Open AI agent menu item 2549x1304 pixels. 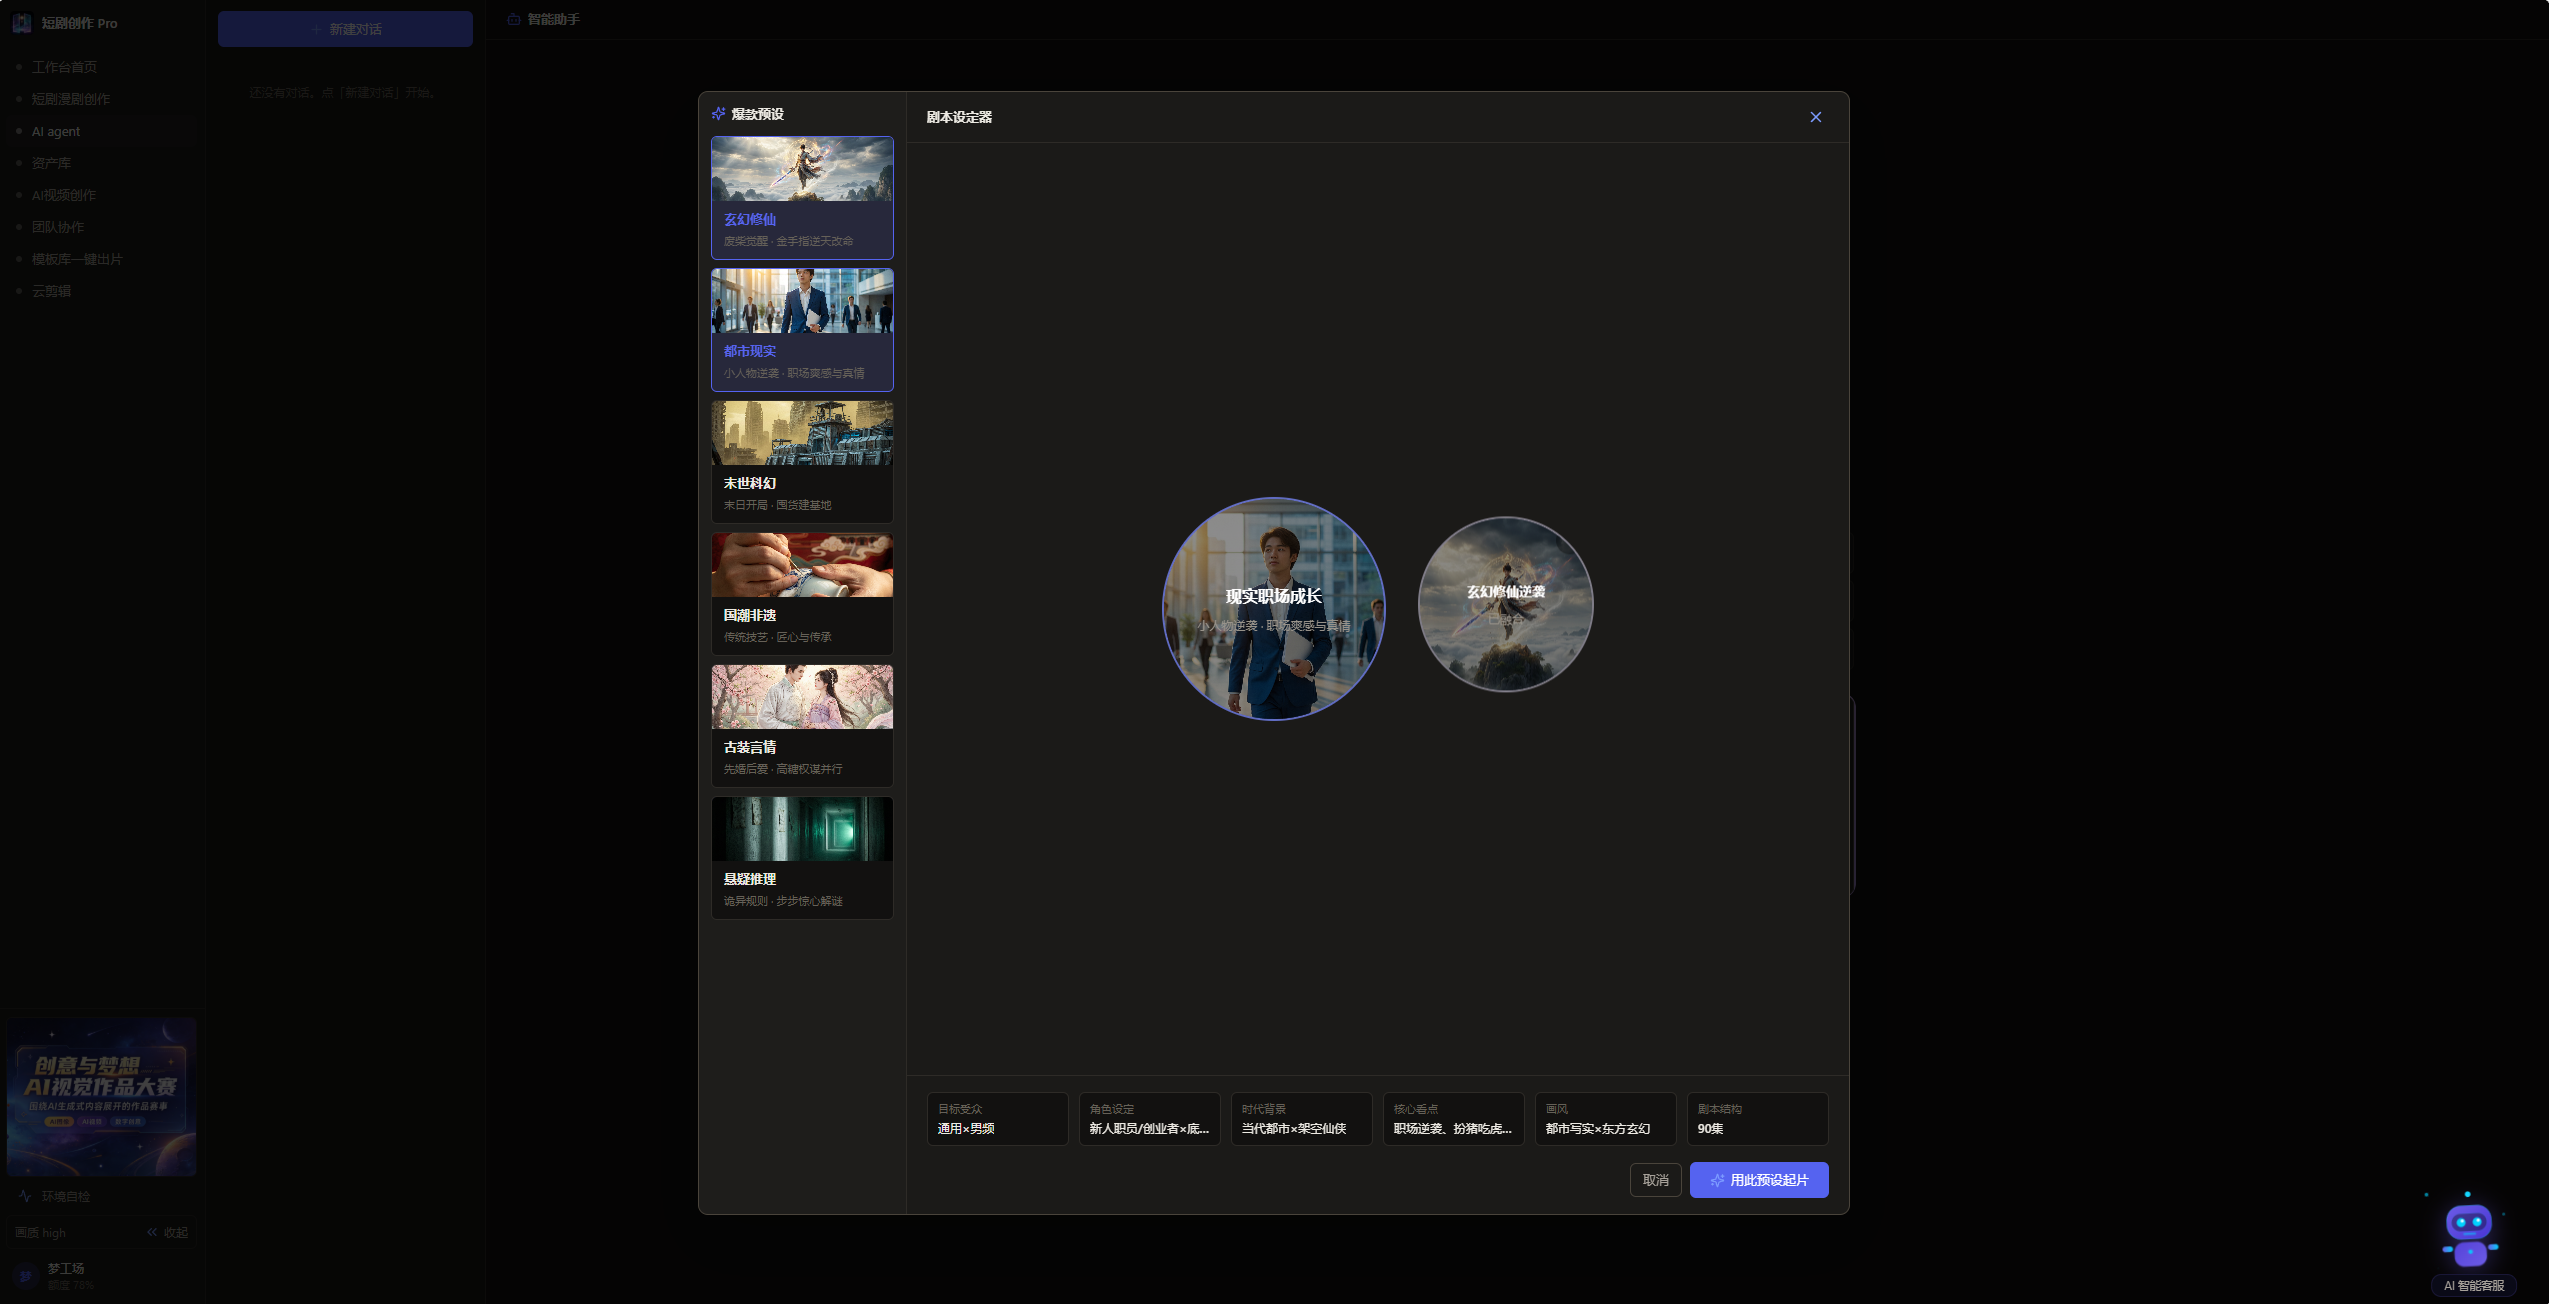pos(56,131)
